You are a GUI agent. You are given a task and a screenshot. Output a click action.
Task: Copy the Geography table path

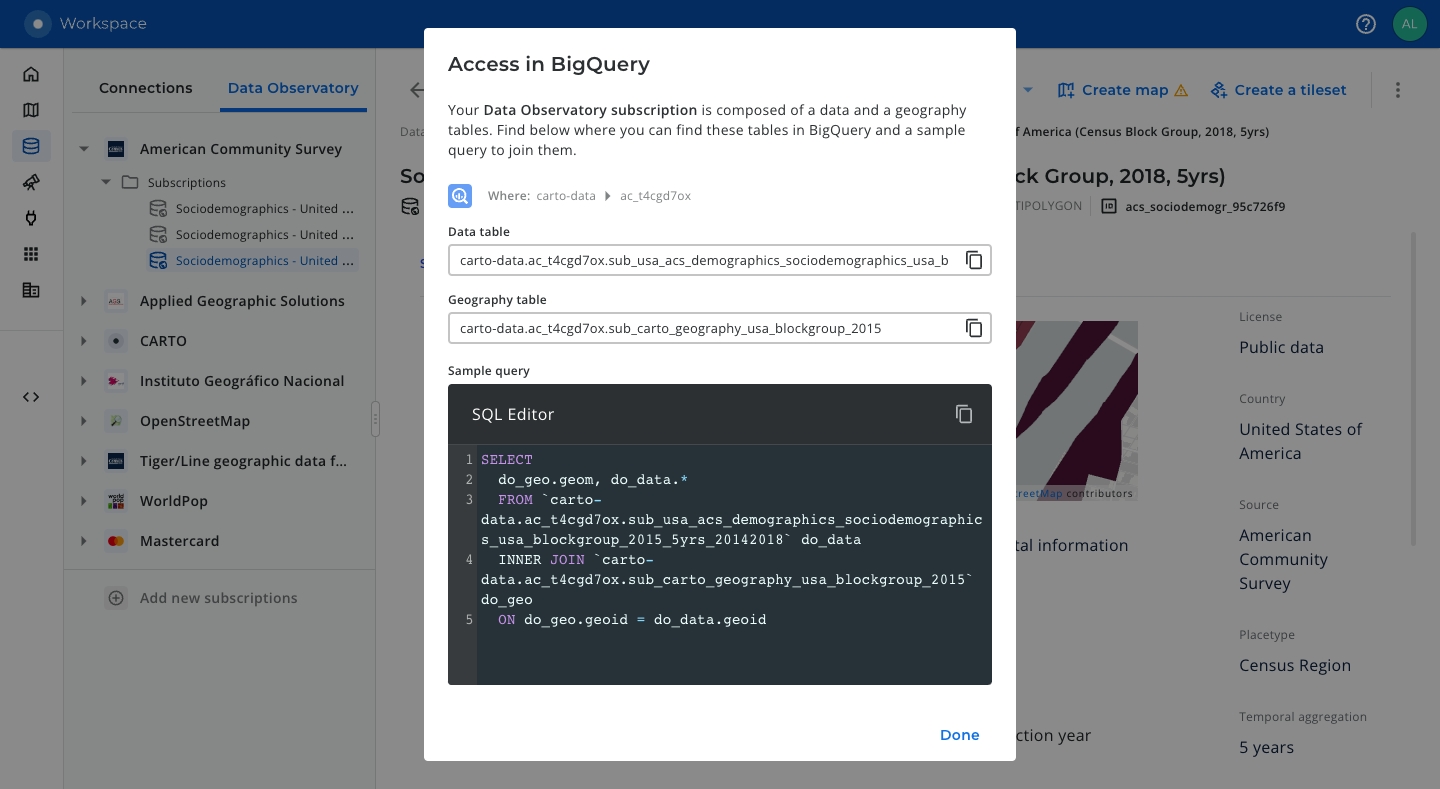tap(973, 328)
